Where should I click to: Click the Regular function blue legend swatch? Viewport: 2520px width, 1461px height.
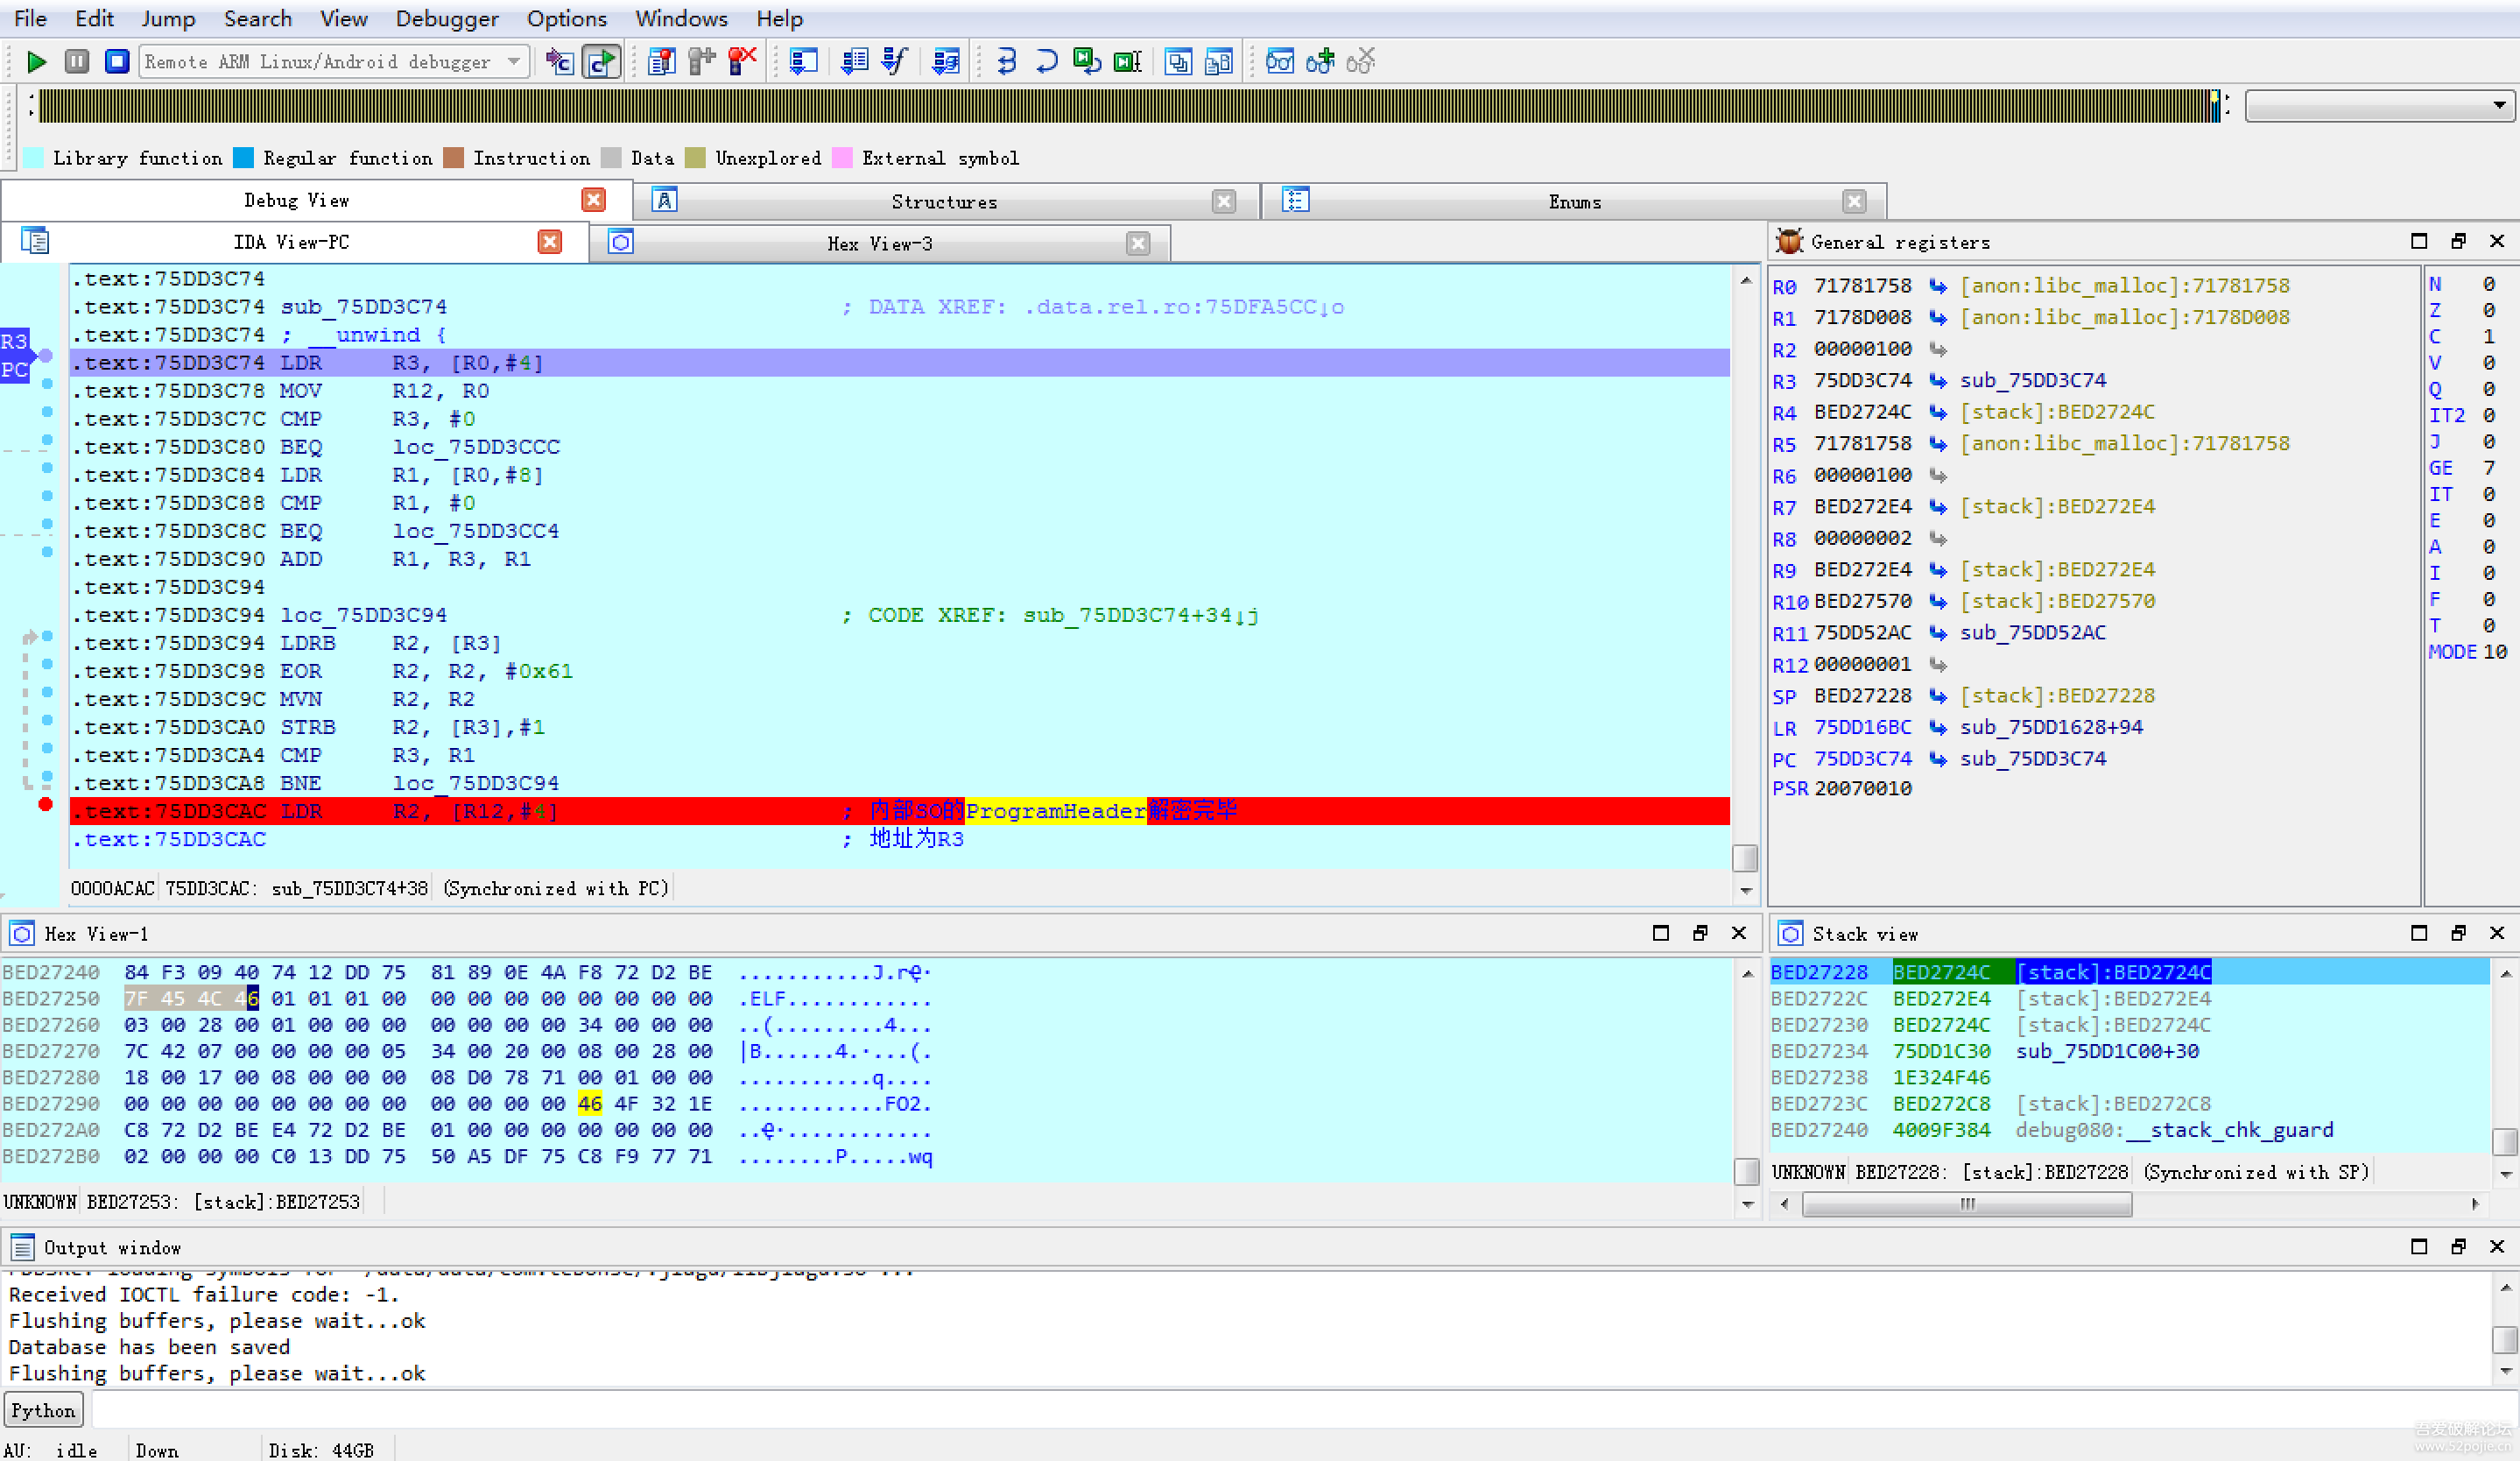point(243,158)
